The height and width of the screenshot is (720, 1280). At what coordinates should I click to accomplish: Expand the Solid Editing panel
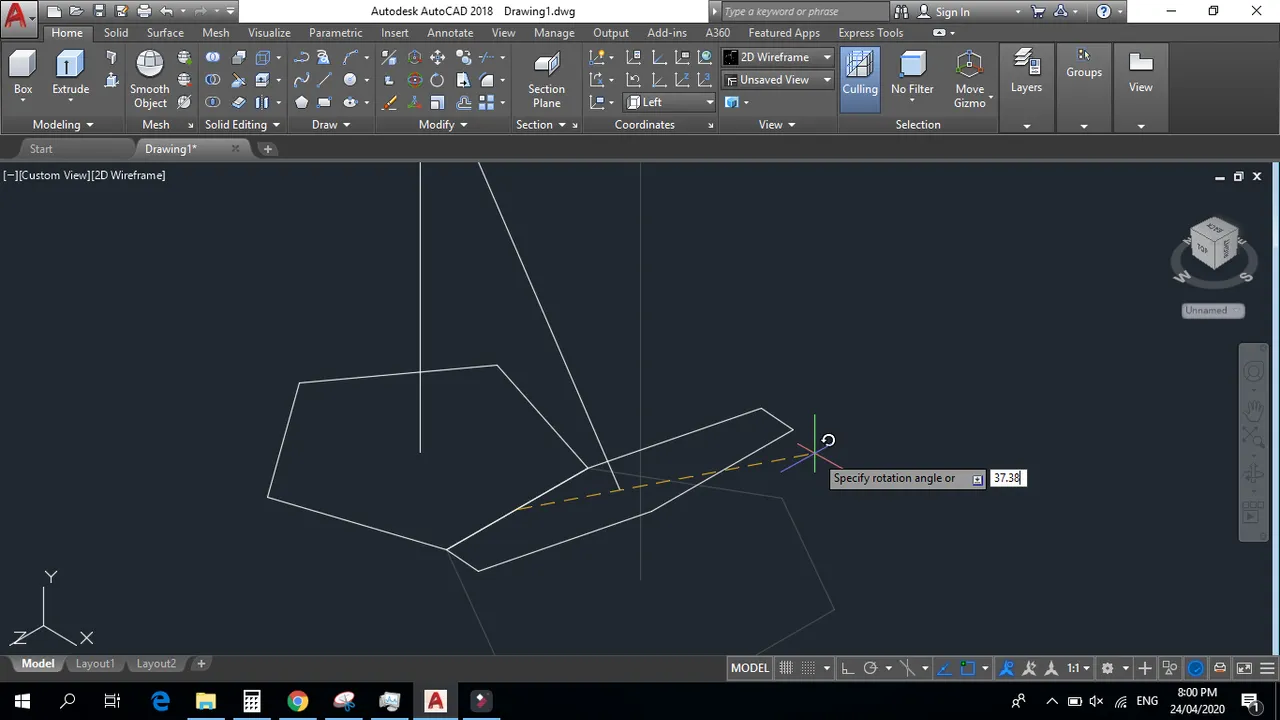(242, 125)
